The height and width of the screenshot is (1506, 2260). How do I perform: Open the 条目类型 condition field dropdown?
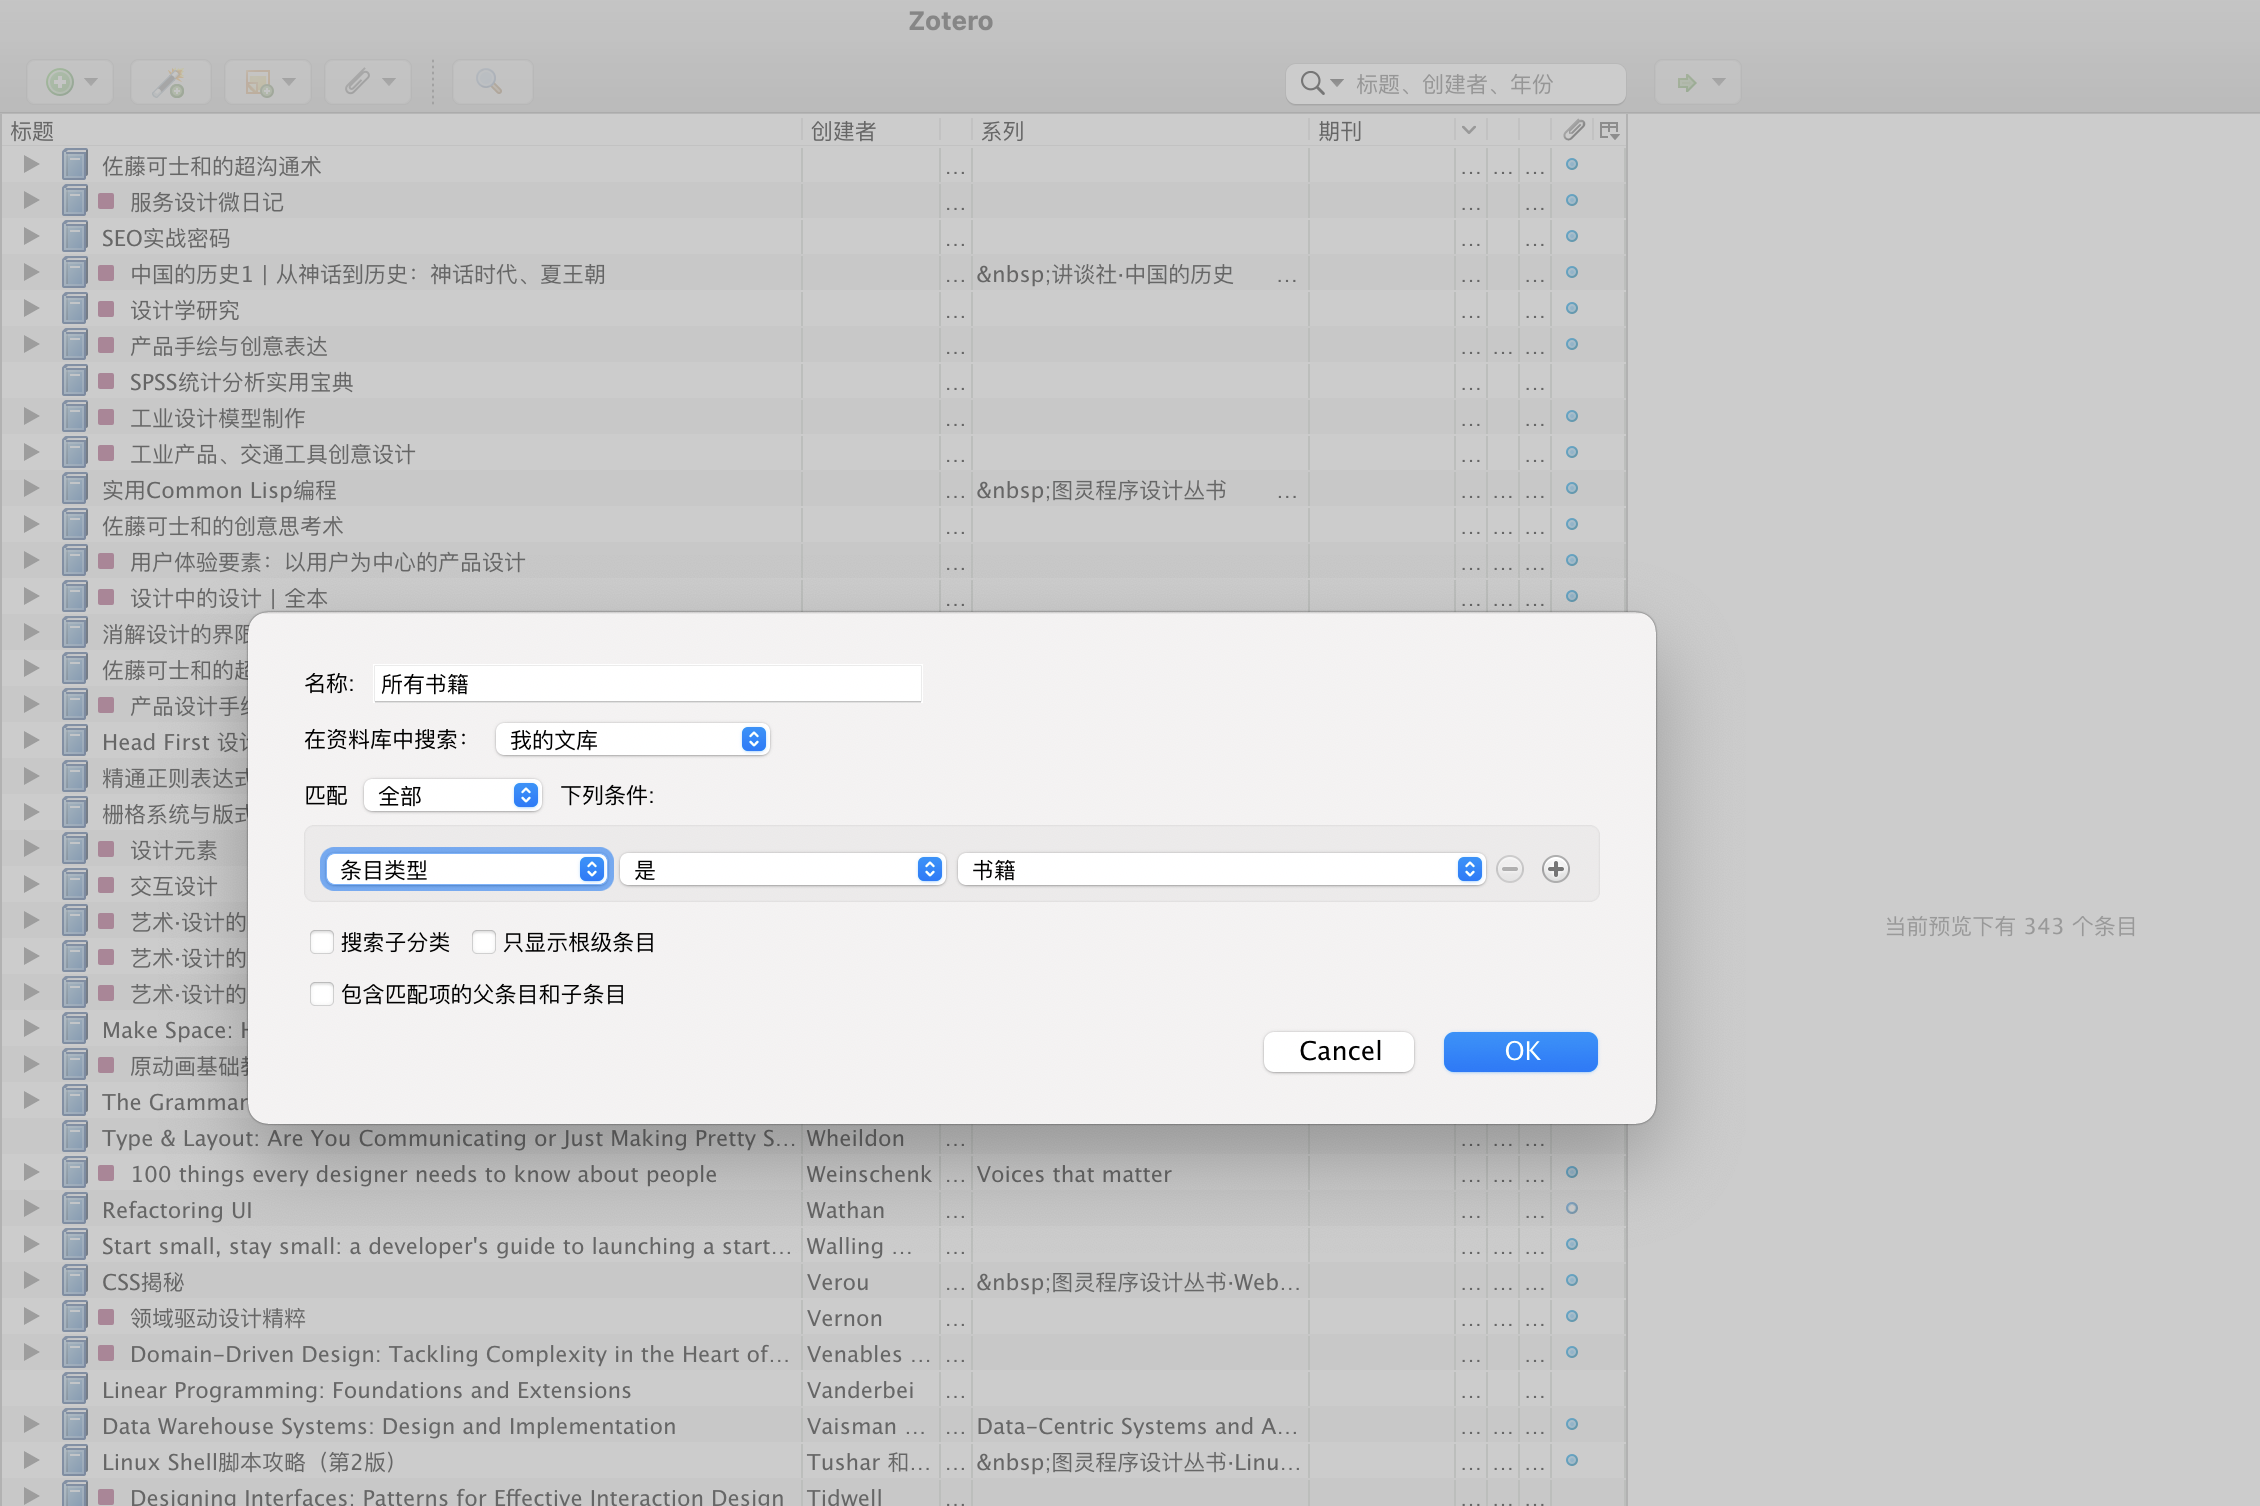(466, 869)
